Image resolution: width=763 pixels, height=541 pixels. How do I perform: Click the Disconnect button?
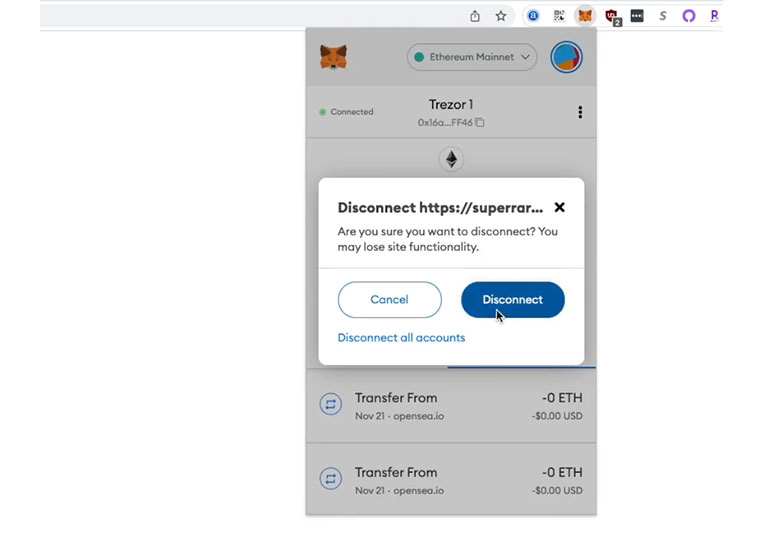(513, 300)
